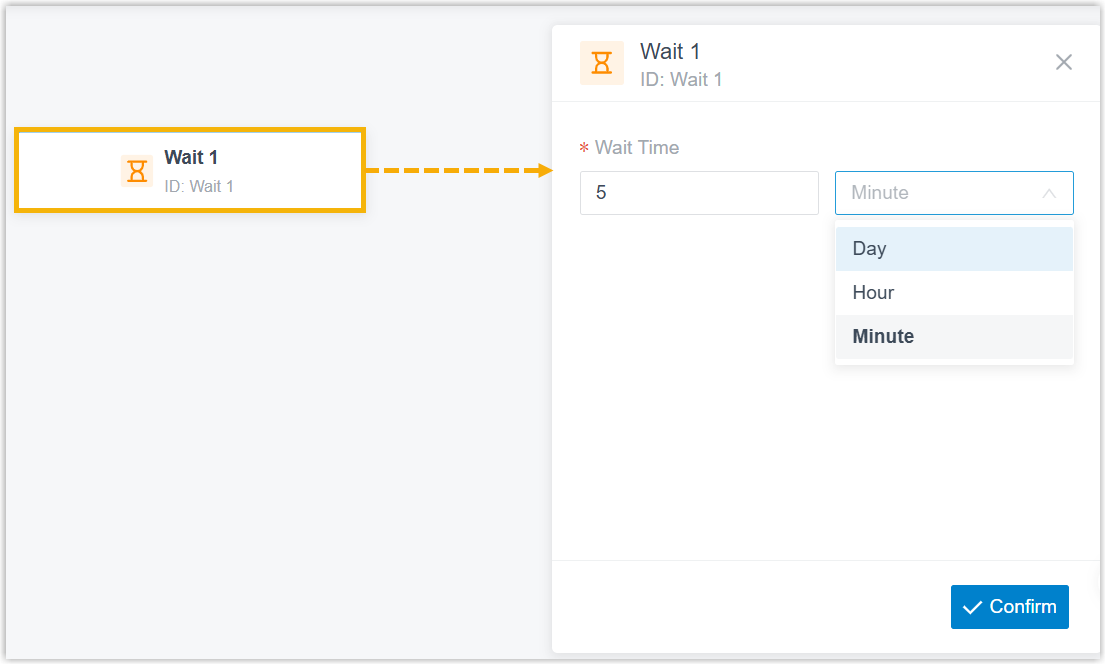Click the Wait 1 label inside the node

pyautogui.click(x=191, y=157)
